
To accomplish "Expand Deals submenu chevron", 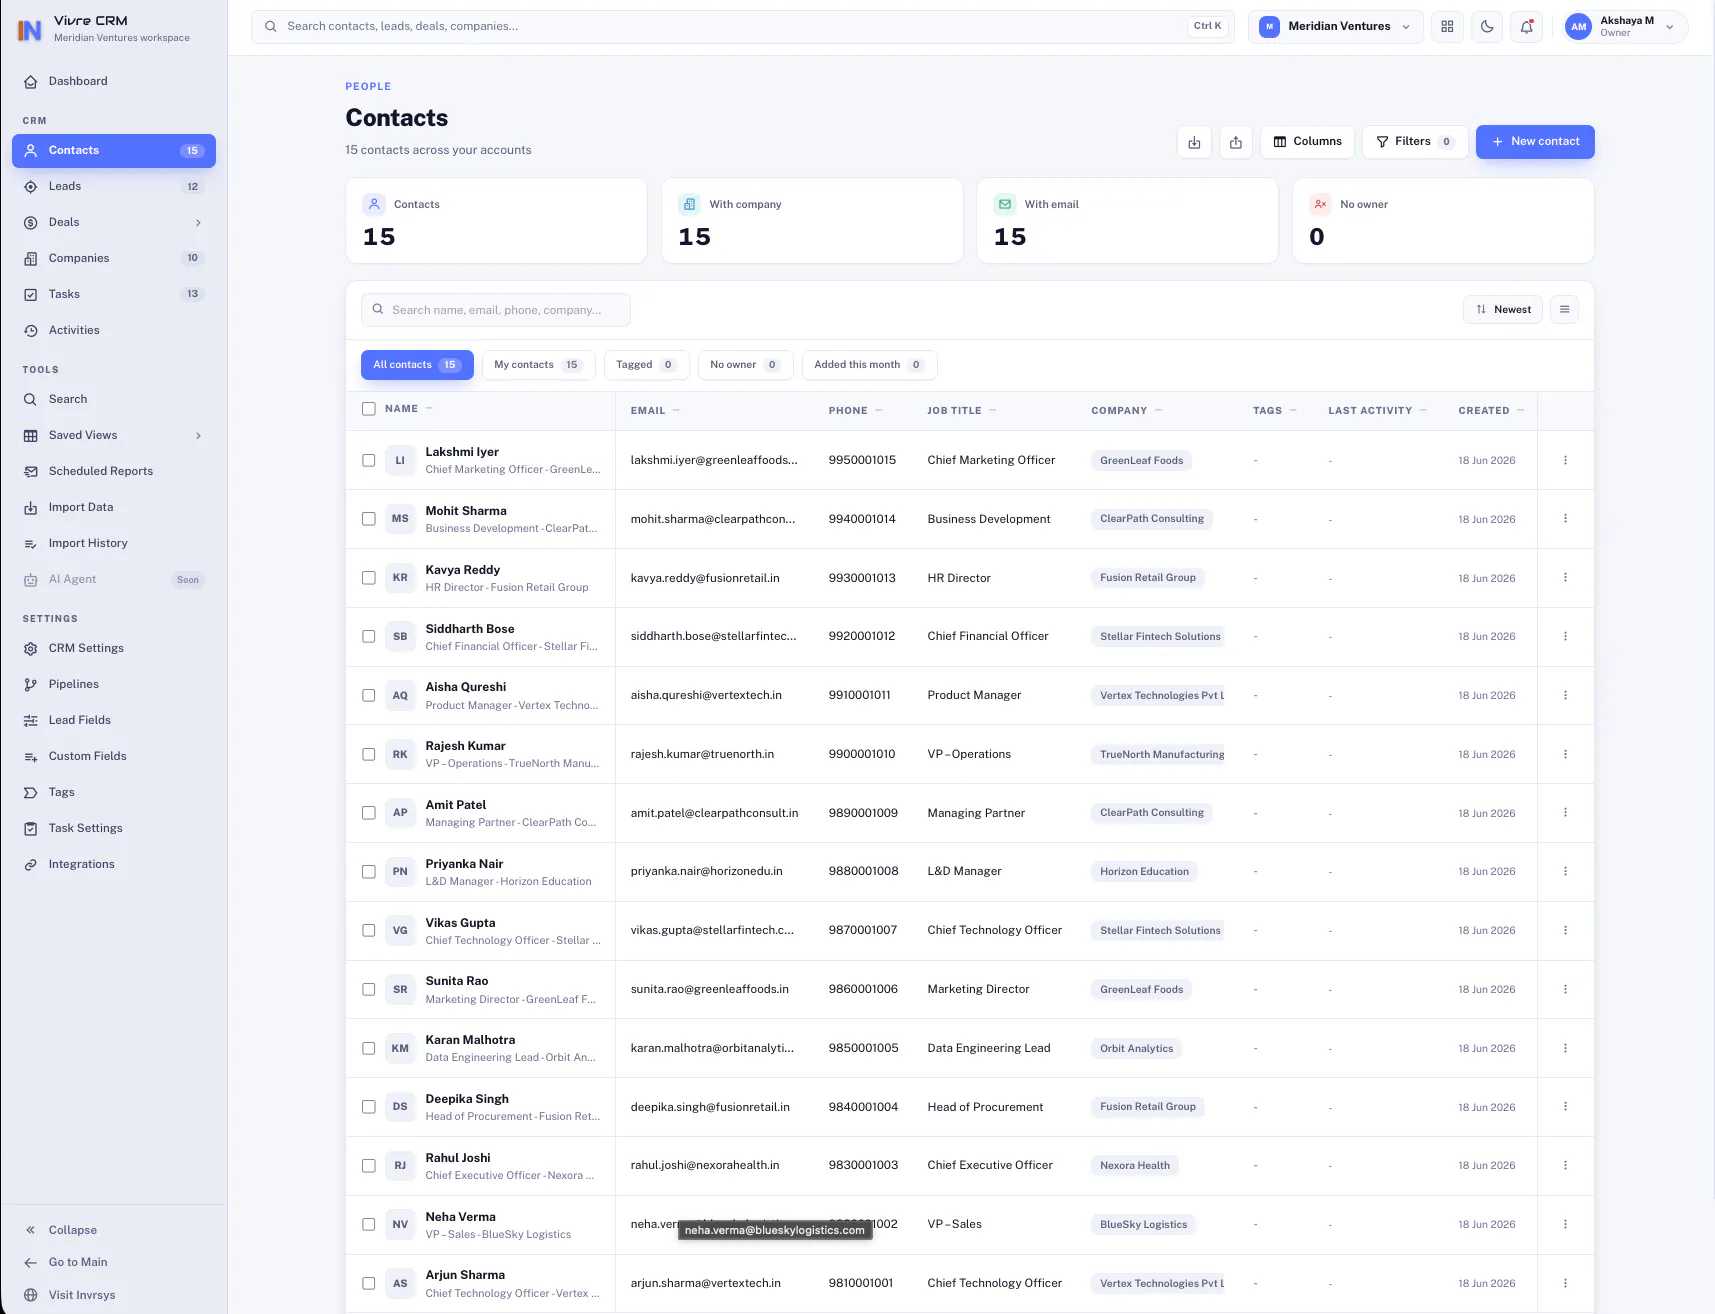I will 198,223.
